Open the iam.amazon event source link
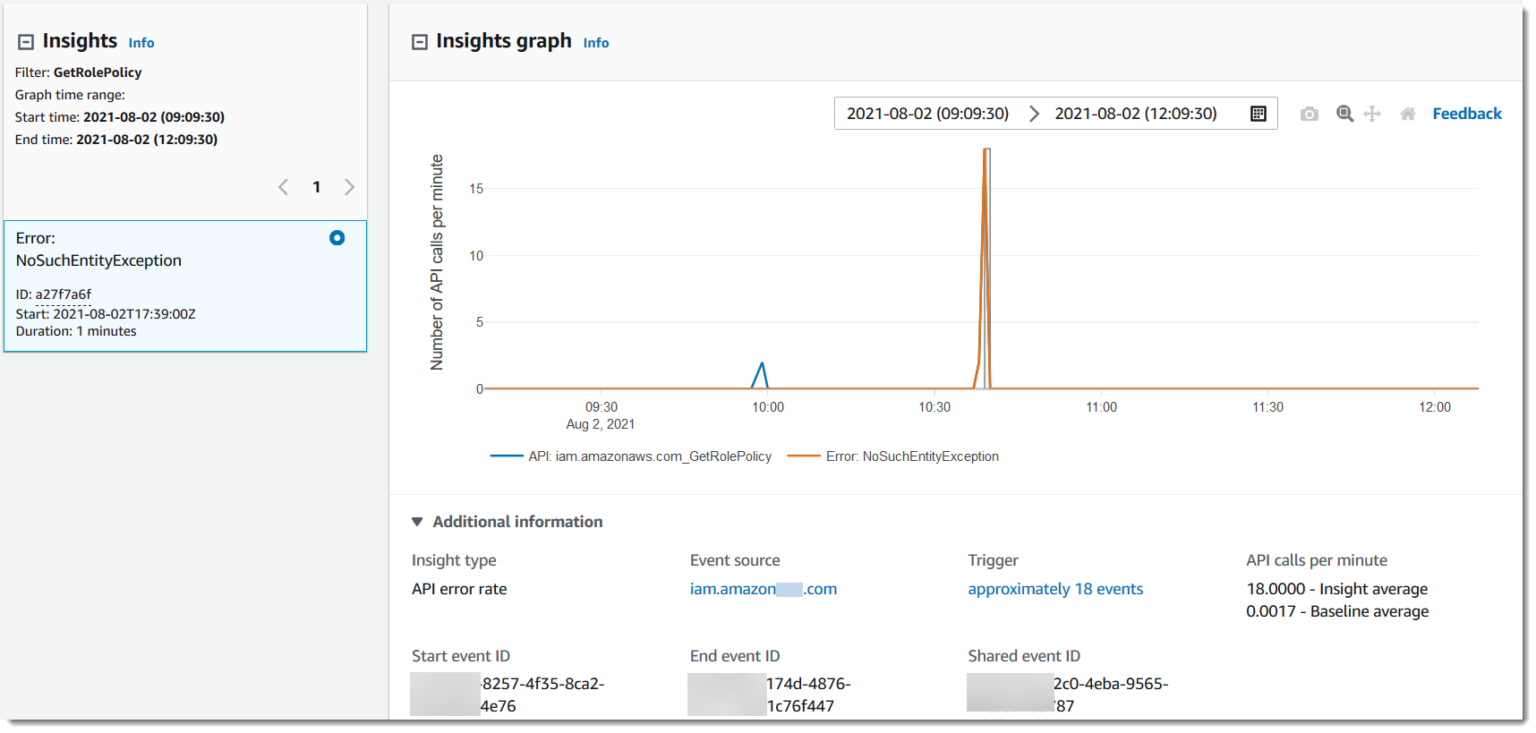1536x733 pixels. (x=763, y=589)
